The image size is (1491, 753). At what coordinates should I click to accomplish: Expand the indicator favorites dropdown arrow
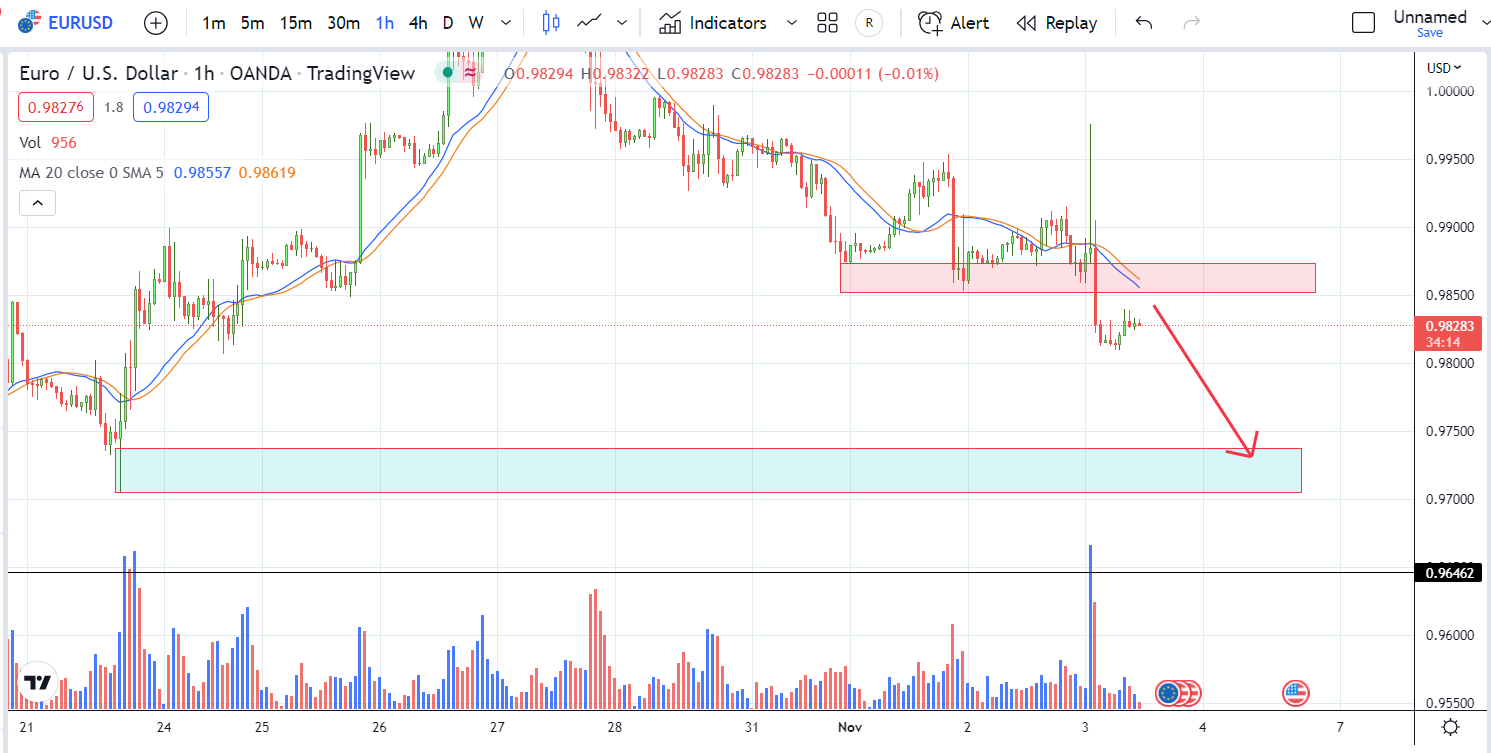coord(792,22)
